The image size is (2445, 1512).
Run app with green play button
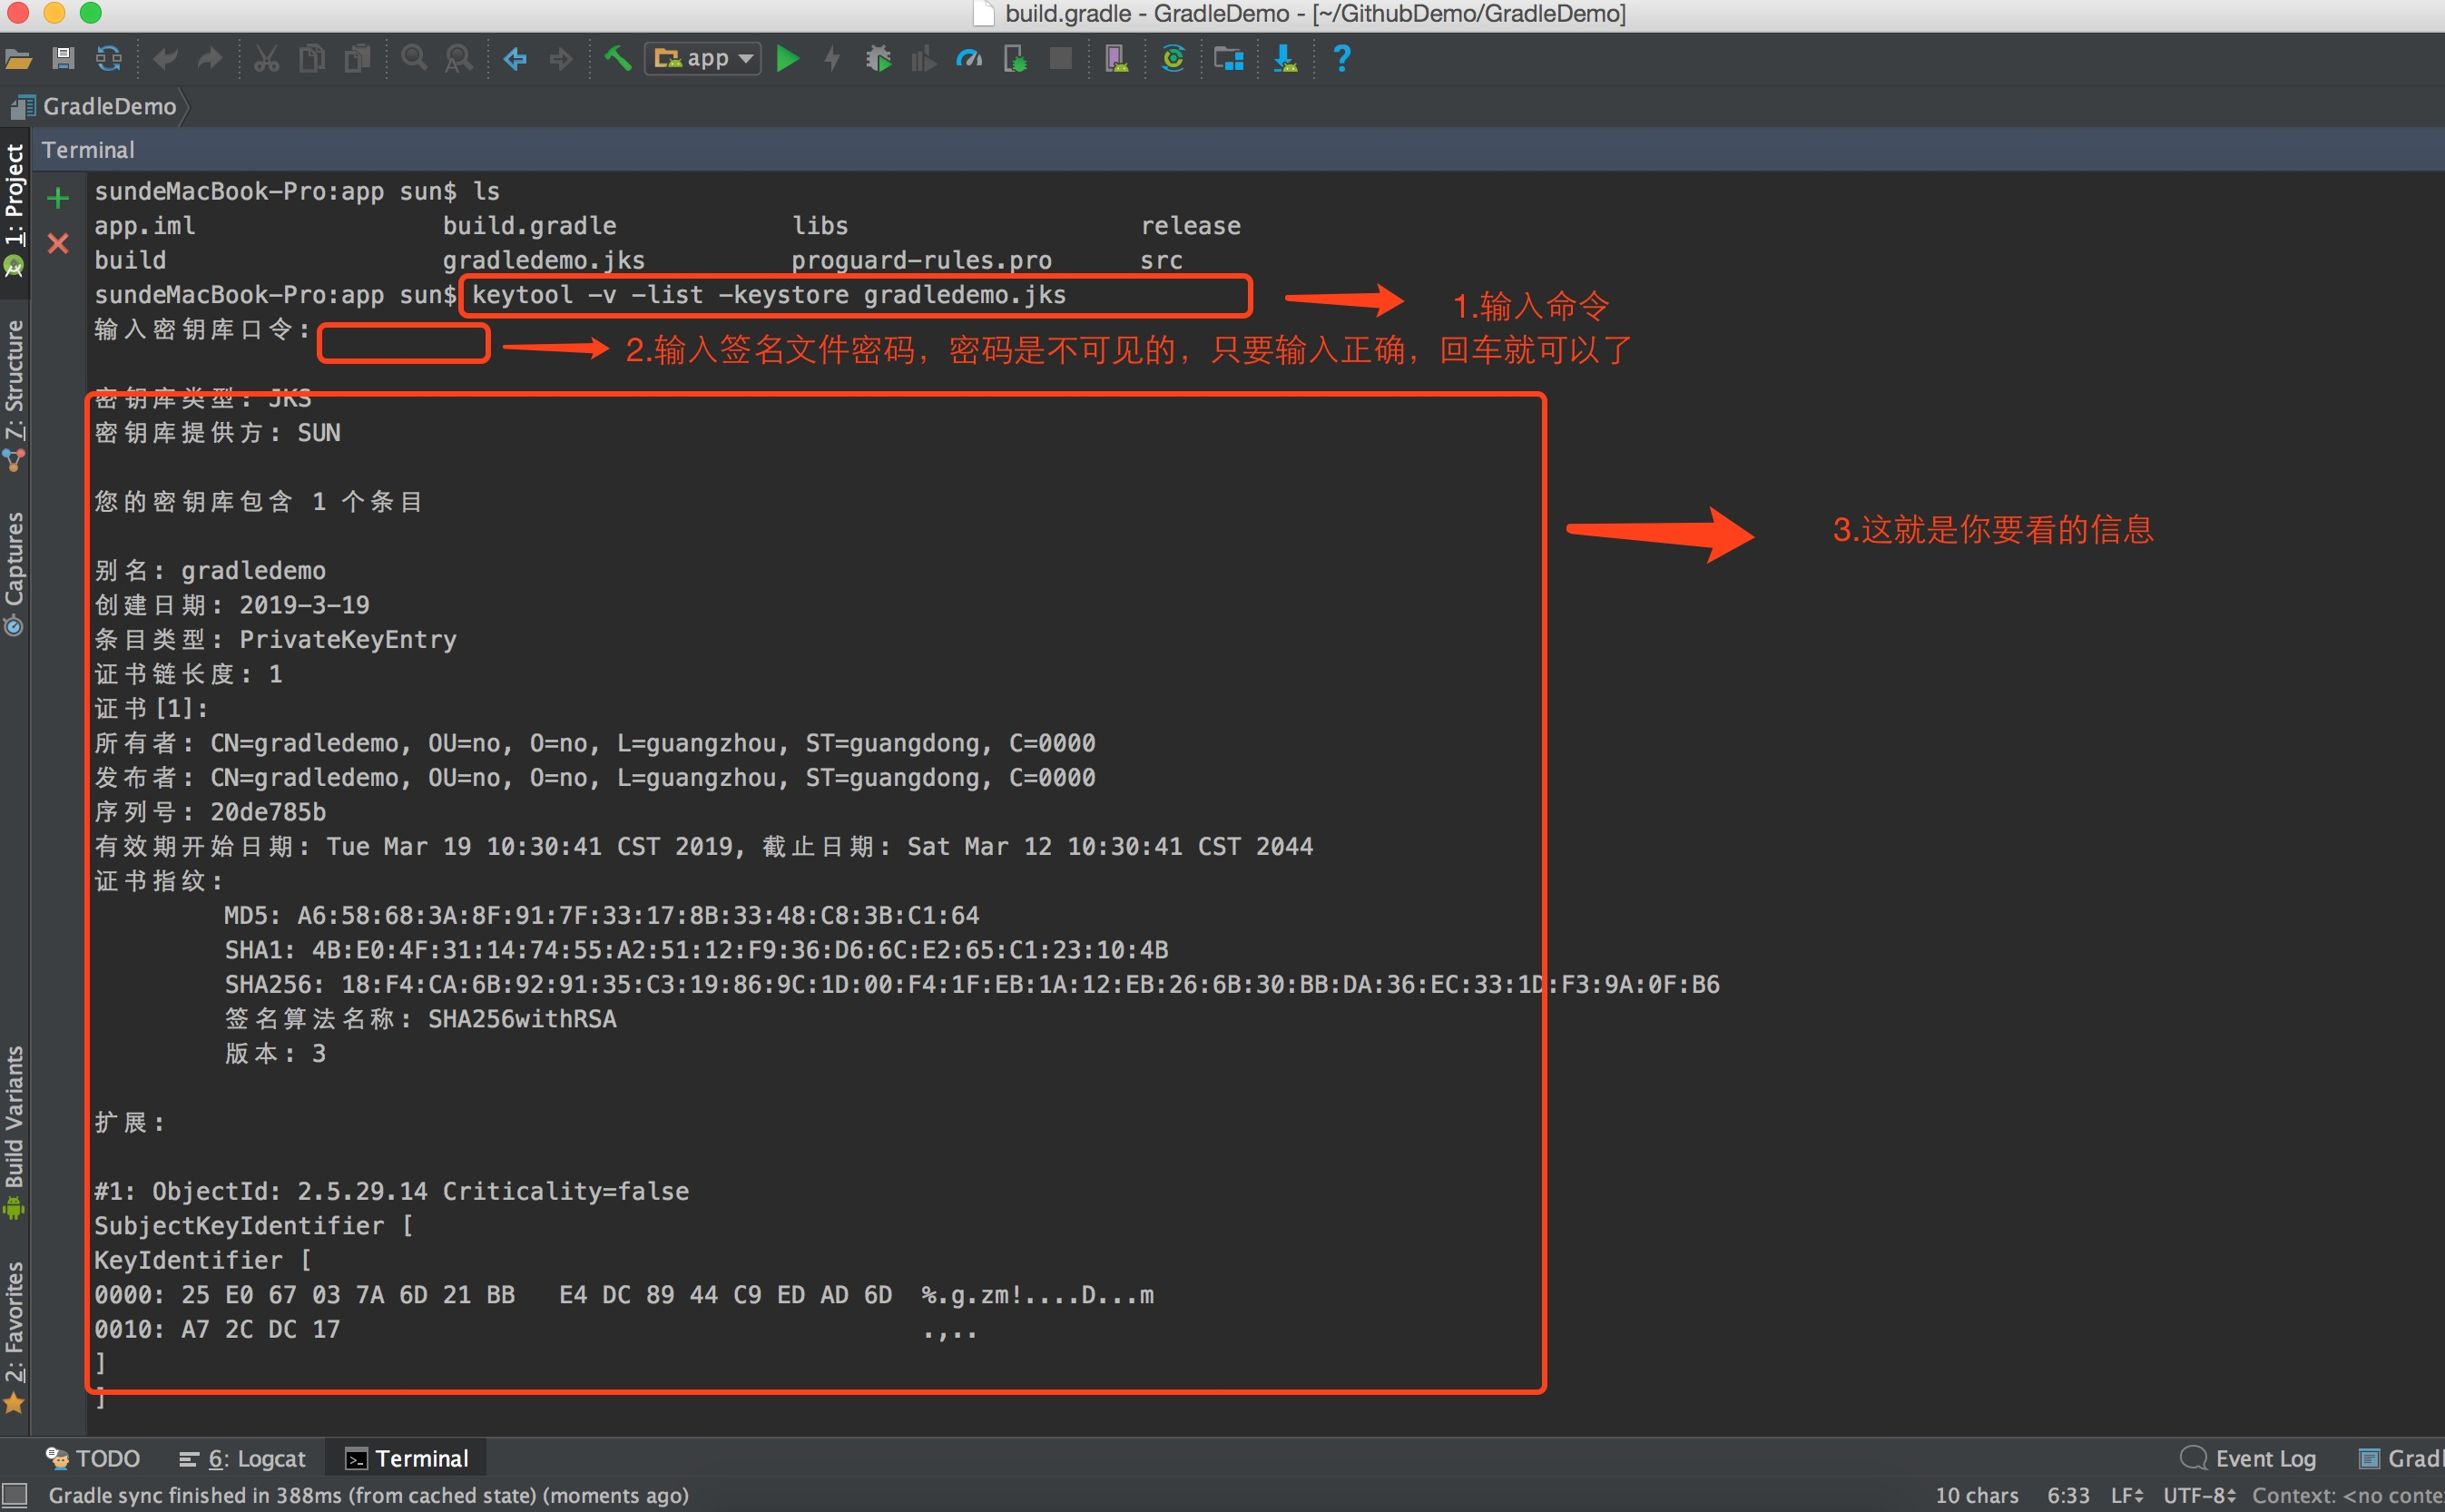[x=788, y=59]
